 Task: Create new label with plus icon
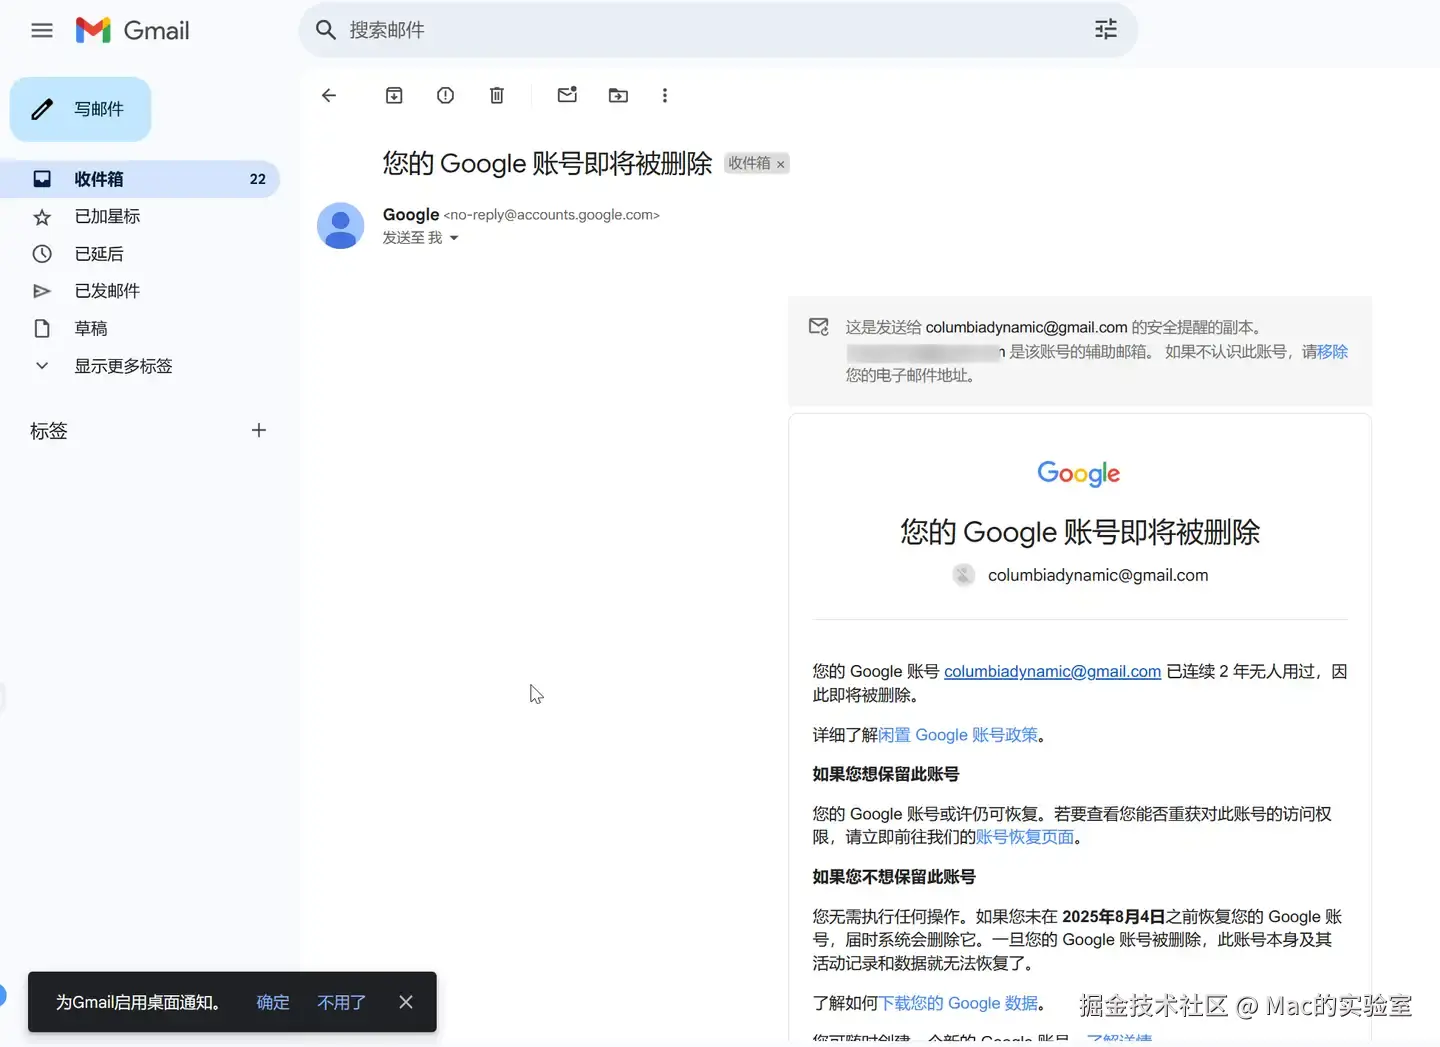tap(259, 430)
